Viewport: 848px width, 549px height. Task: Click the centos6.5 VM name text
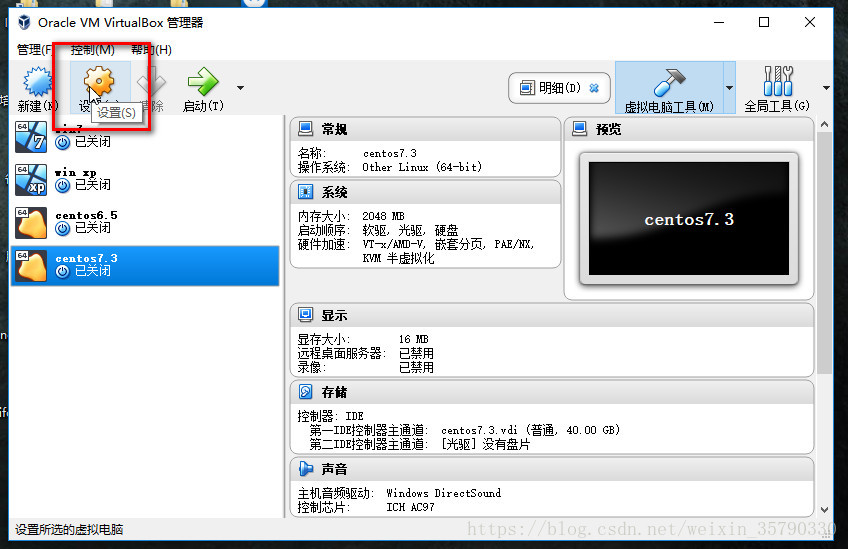coord(86,215)
